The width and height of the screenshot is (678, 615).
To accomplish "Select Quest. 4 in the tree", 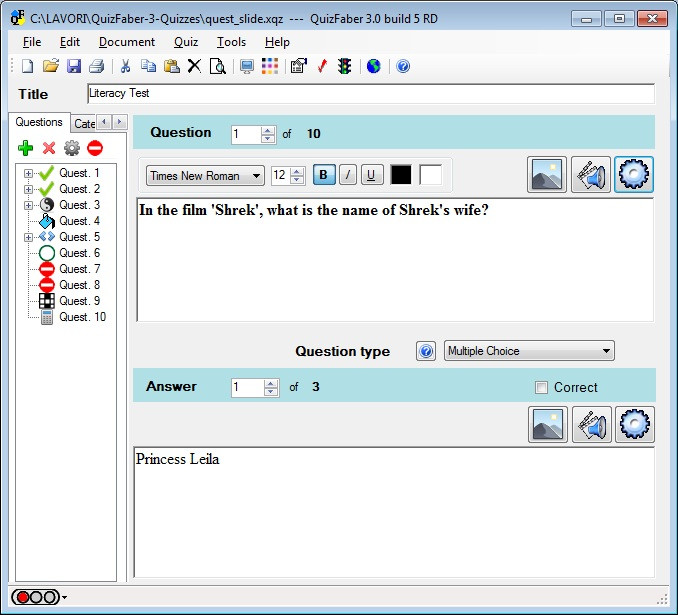I will click(x=79, y=221).
